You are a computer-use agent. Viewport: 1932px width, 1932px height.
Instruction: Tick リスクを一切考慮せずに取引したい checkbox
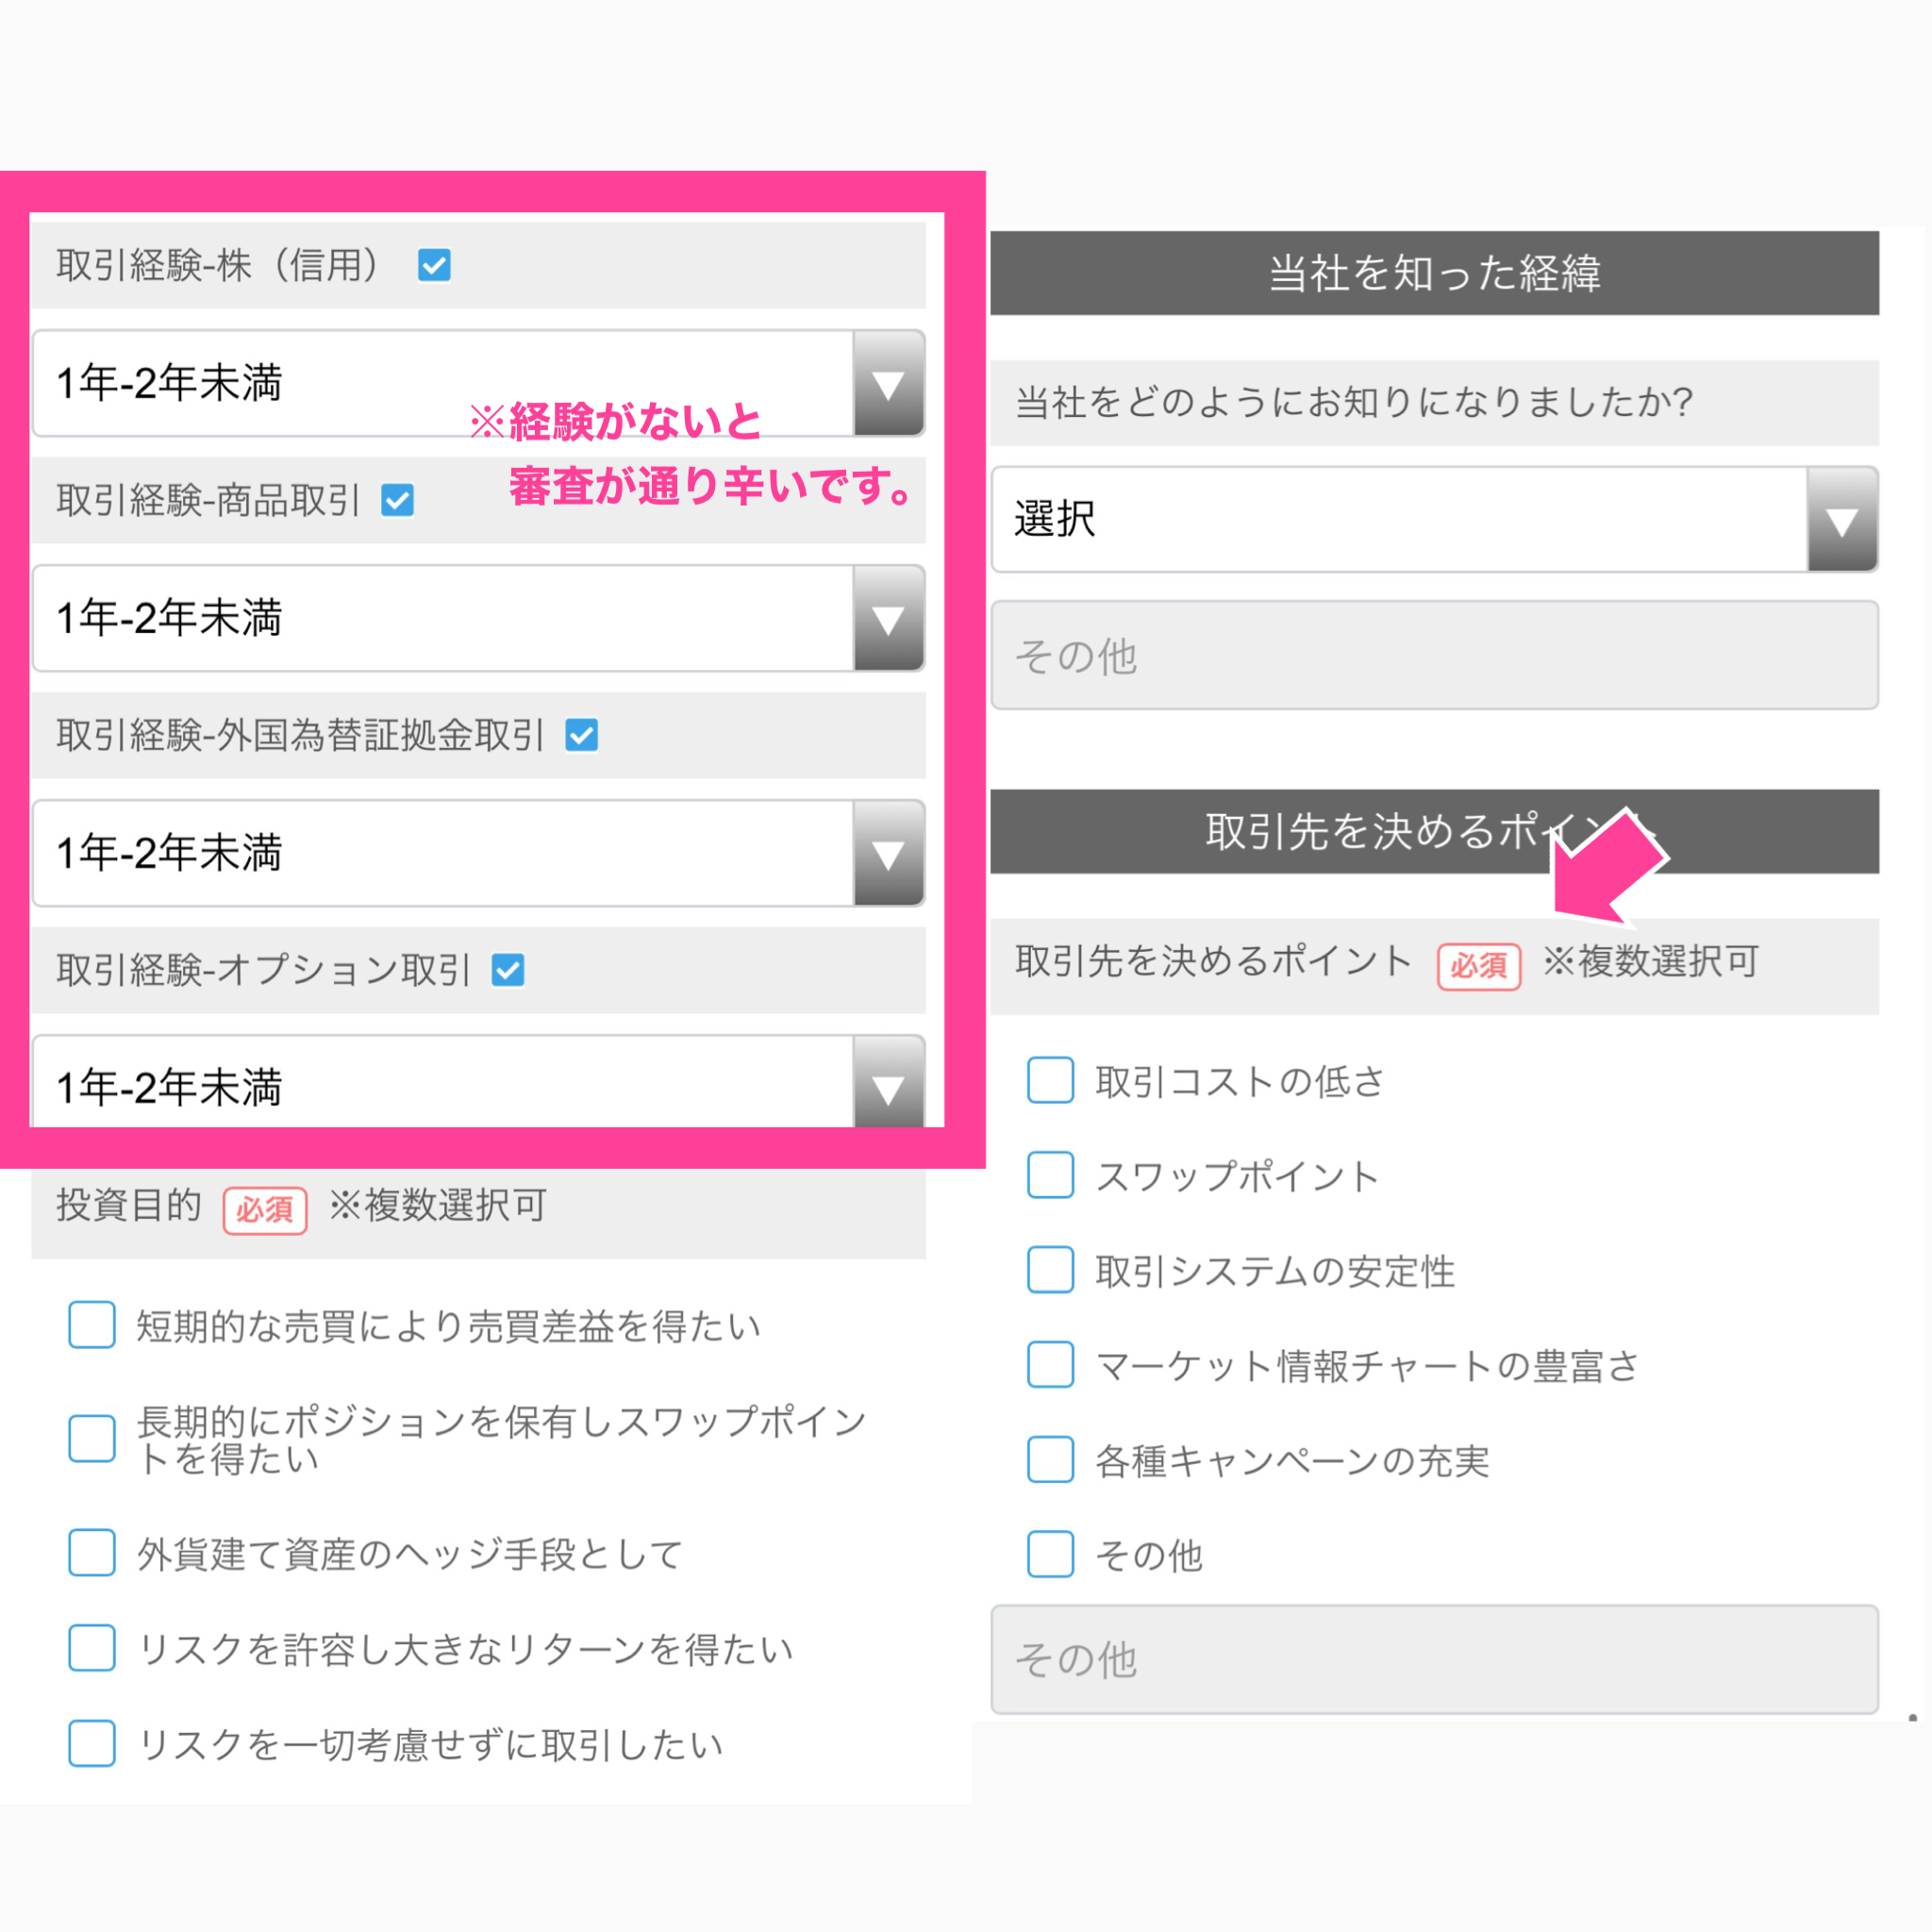tap(92, 1743)
